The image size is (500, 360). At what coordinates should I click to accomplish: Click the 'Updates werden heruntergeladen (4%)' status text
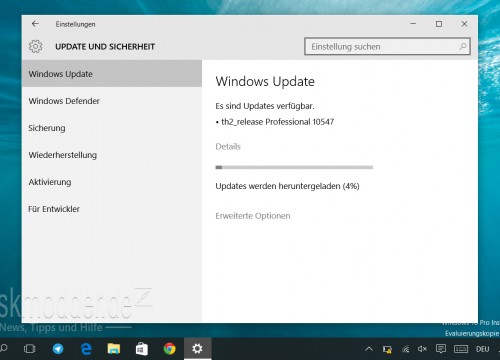[x=287, y=186]
